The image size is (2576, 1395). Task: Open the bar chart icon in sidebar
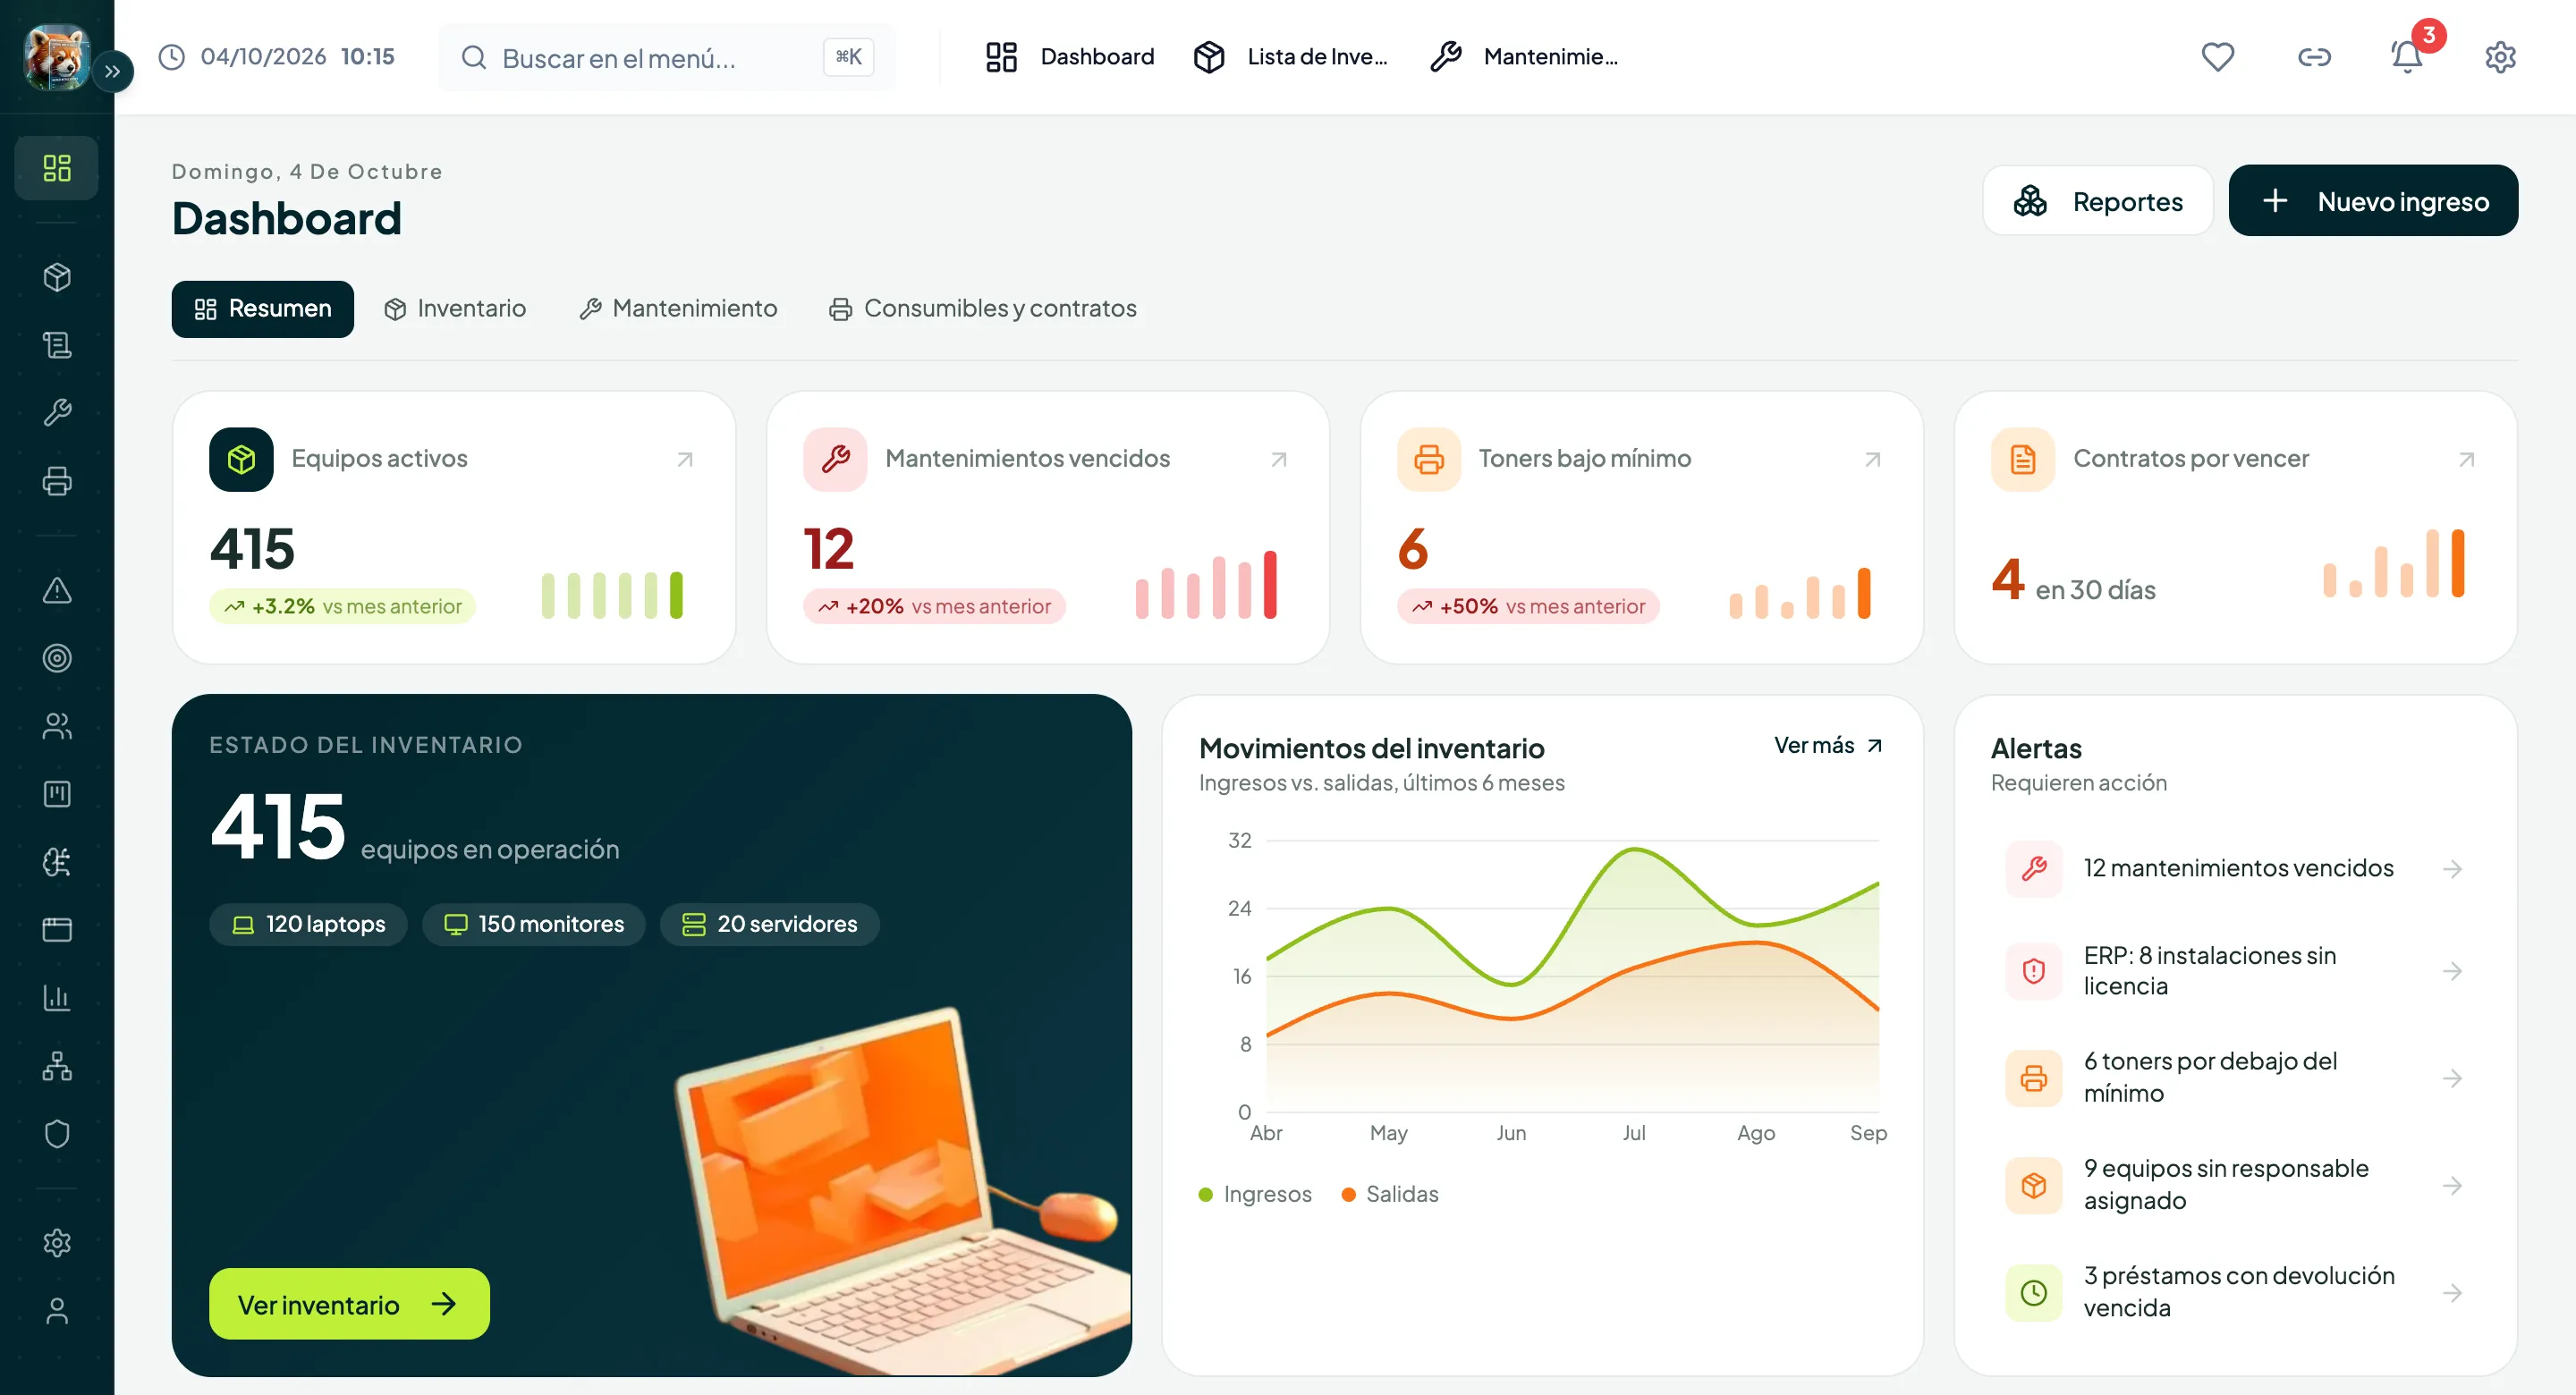point(57,998)
